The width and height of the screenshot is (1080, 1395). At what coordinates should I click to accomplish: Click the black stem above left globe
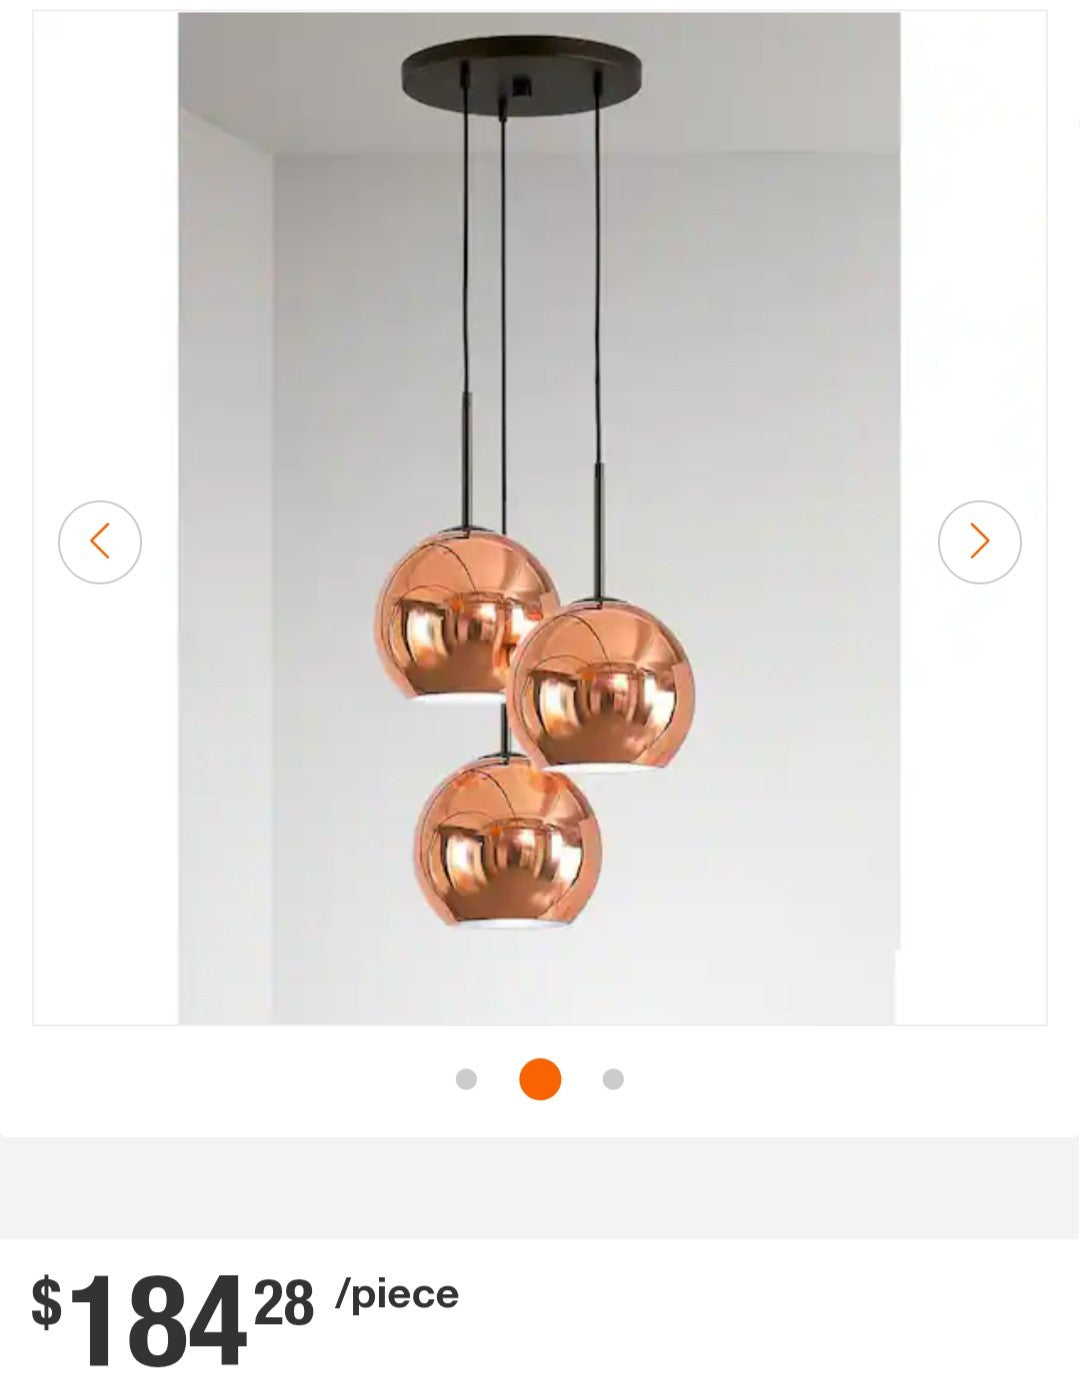pos(466,458)
